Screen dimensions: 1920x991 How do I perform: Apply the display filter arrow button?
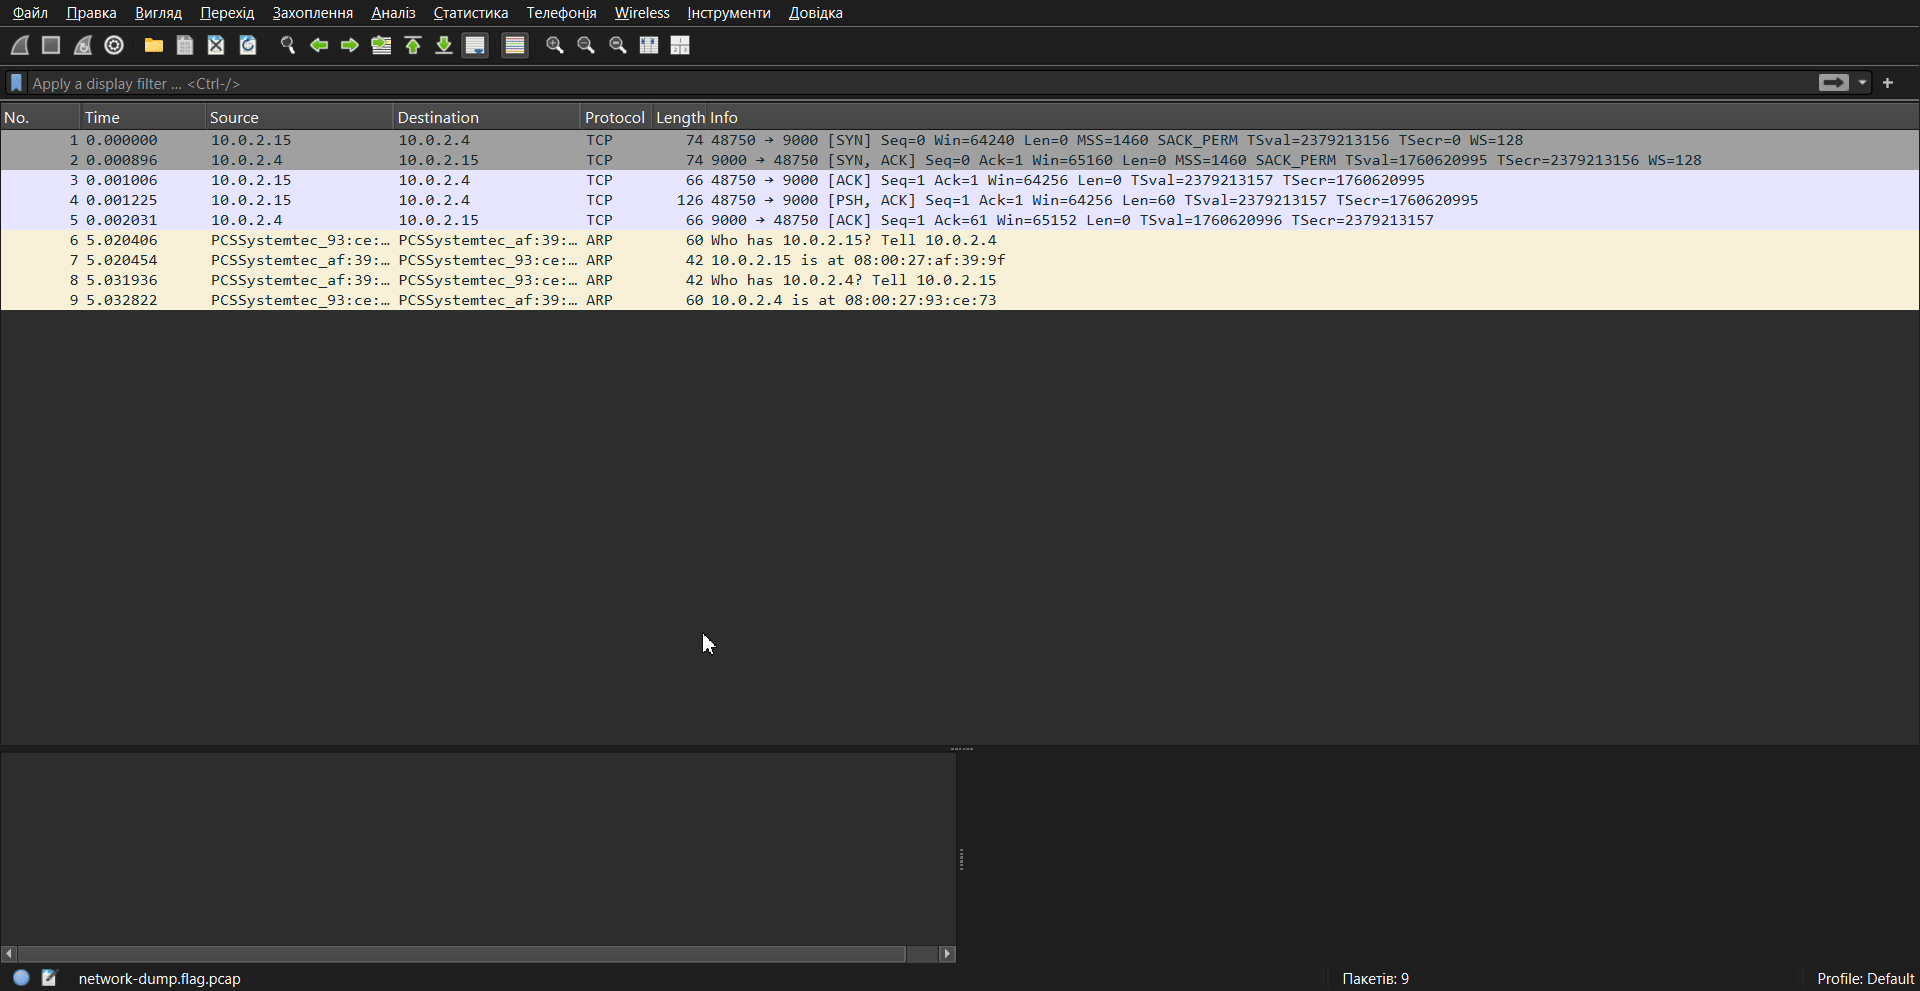click(1833, 83)
